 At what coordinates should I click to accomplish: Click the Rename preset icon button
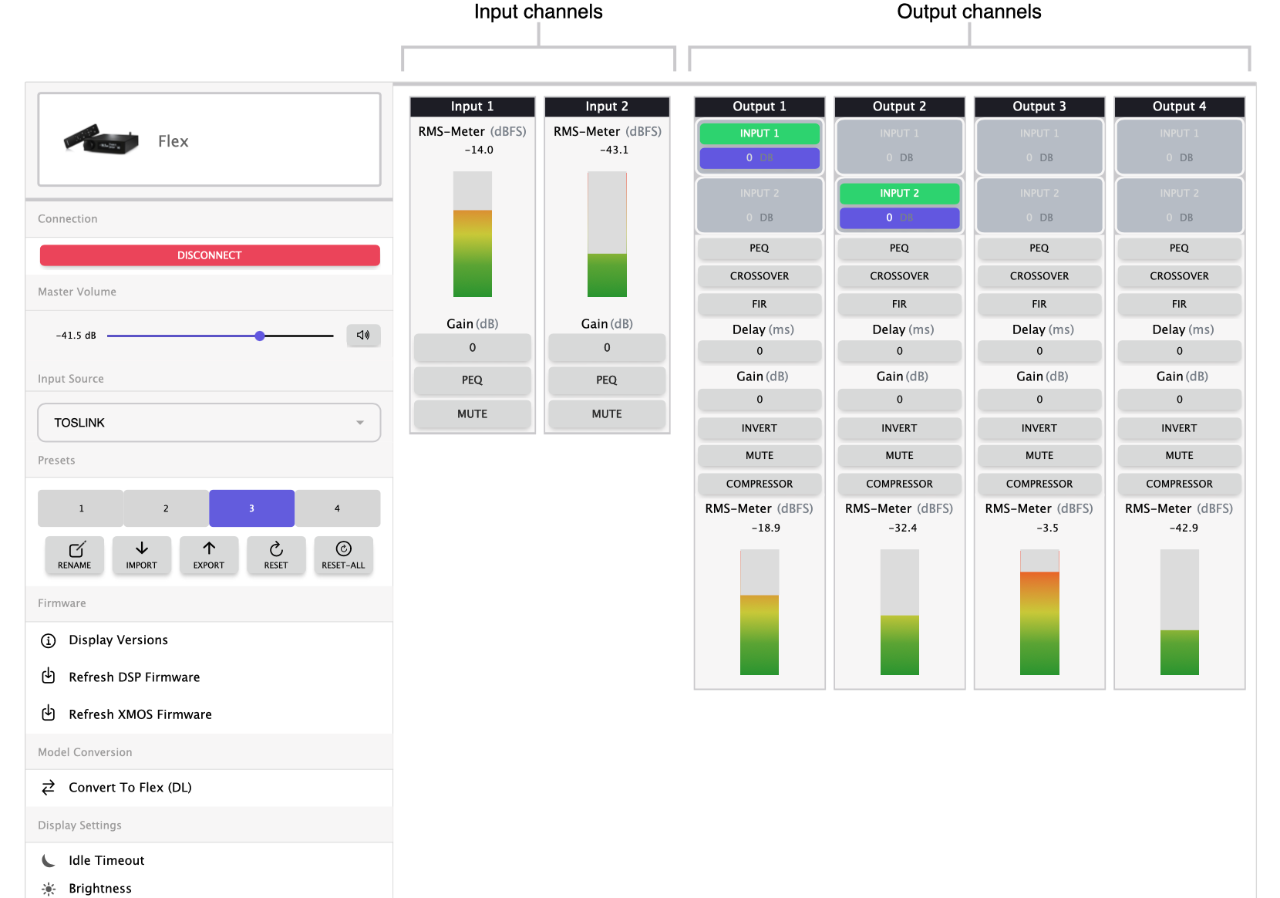click(x=74, y=555)
